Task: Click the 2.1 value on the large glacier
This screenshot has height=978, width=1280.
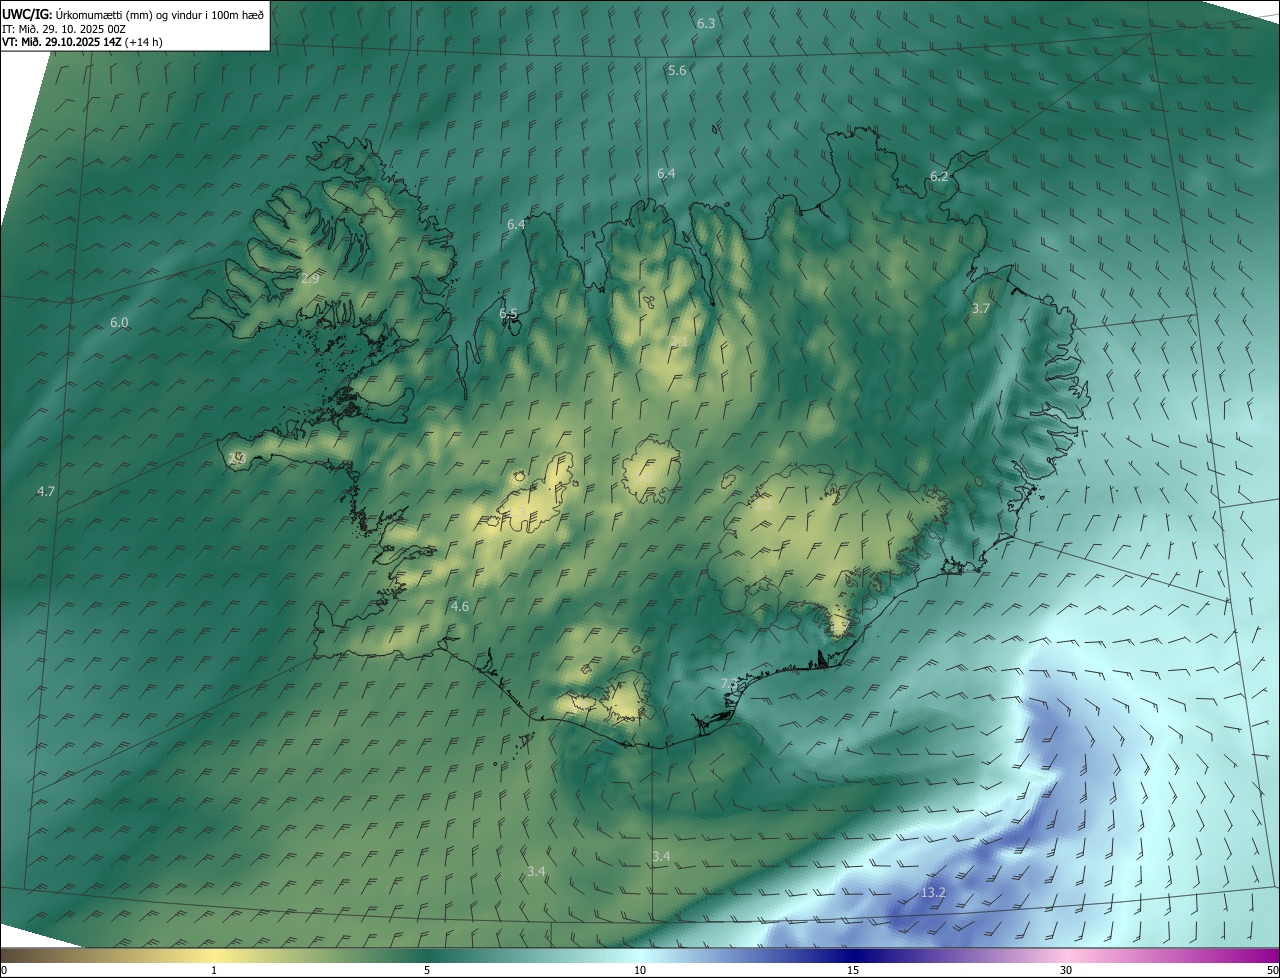Action: [763, 504]
